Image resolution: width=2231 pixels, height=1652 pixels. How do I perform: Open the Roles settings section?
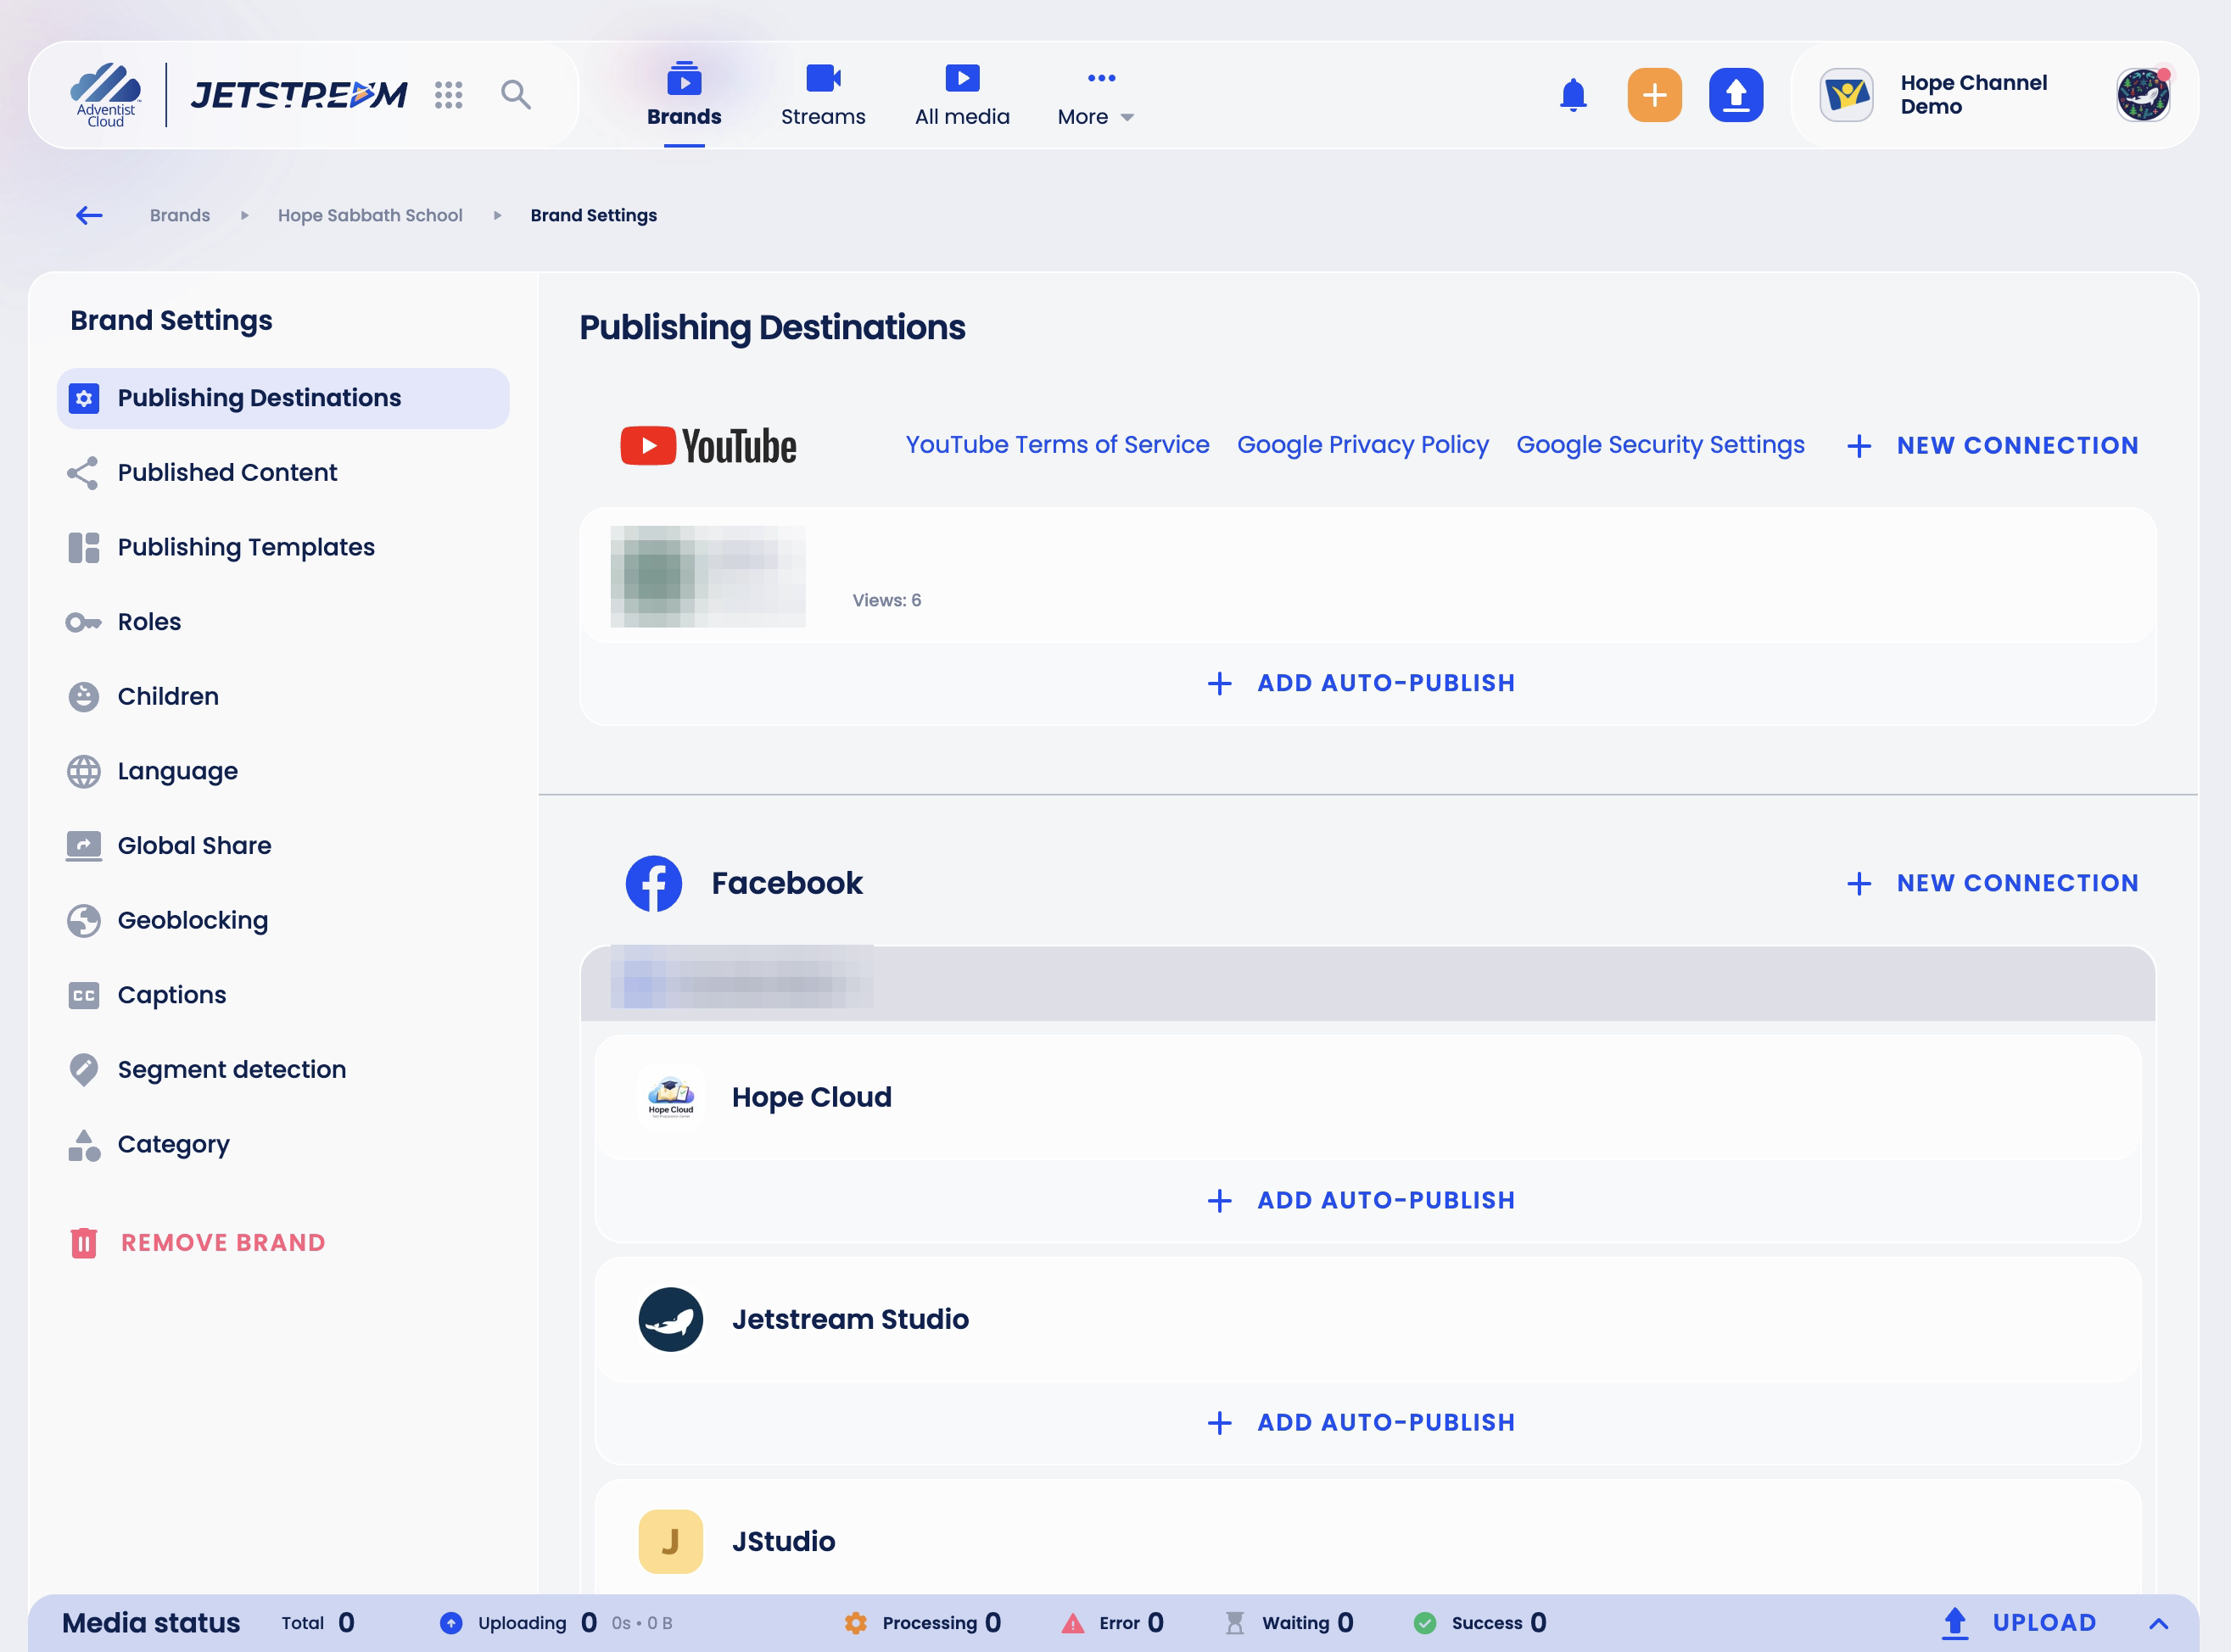tap(283, 622)
